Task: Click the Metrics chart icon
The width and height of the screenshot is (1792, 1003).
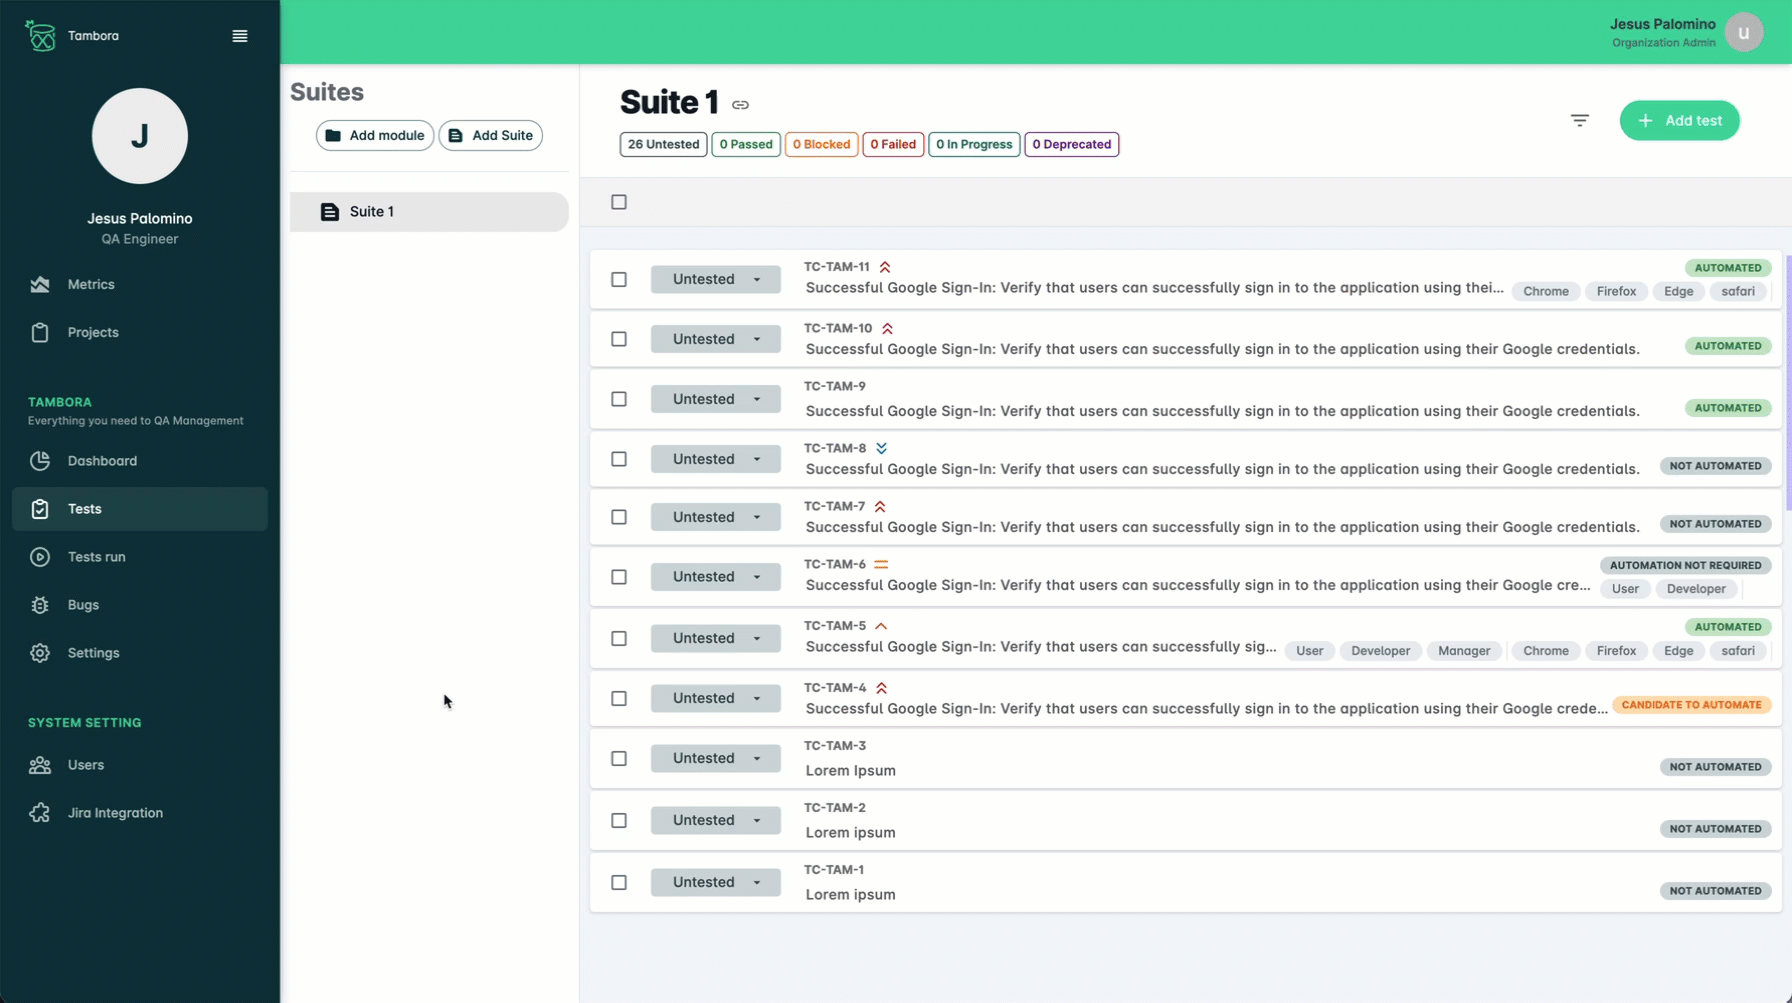Action: tap(40, 285)
